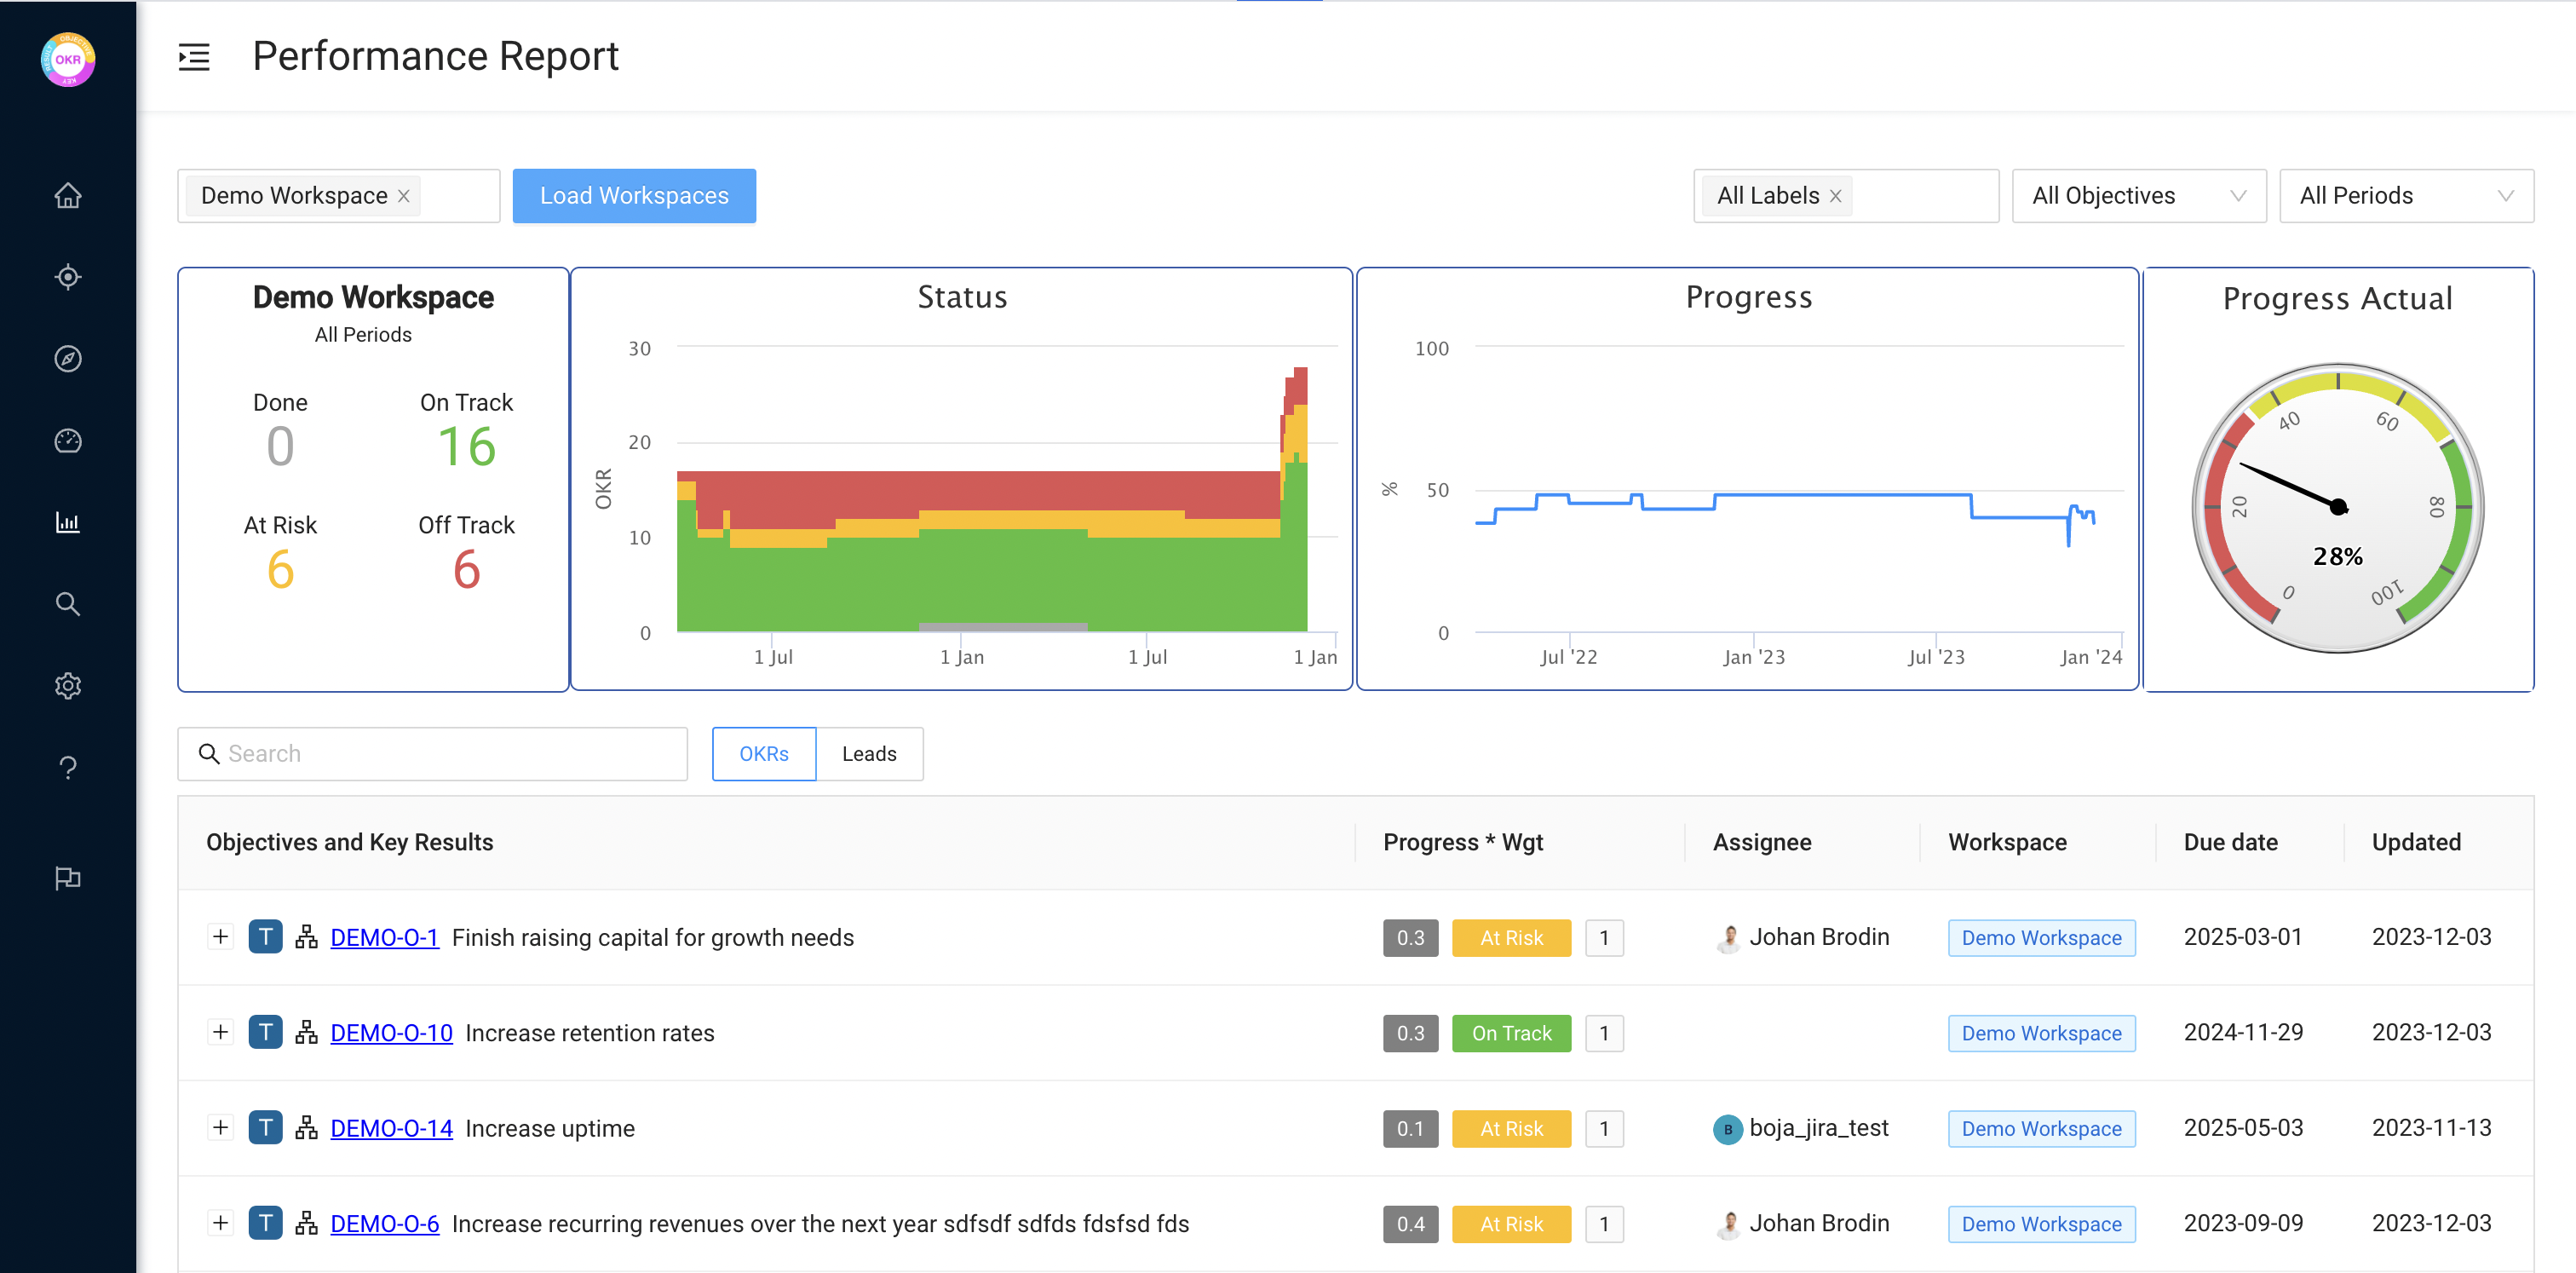Open the DEMO-O-10 objective link
Screen dimensions: 2576x1273
click(x=391, y=1033)
